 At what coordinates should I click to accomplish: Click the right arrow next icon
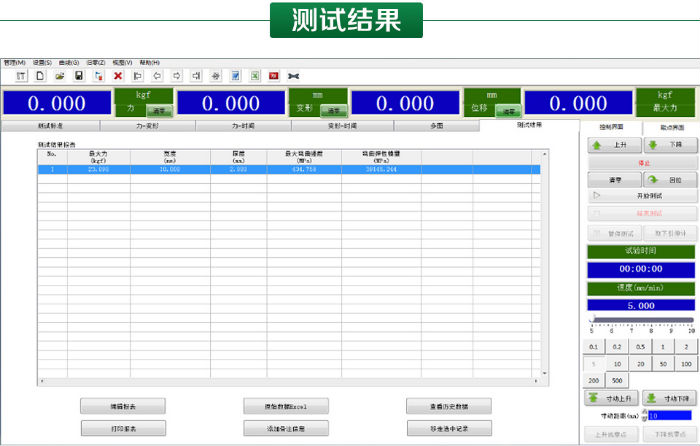(x=176, y=75)
